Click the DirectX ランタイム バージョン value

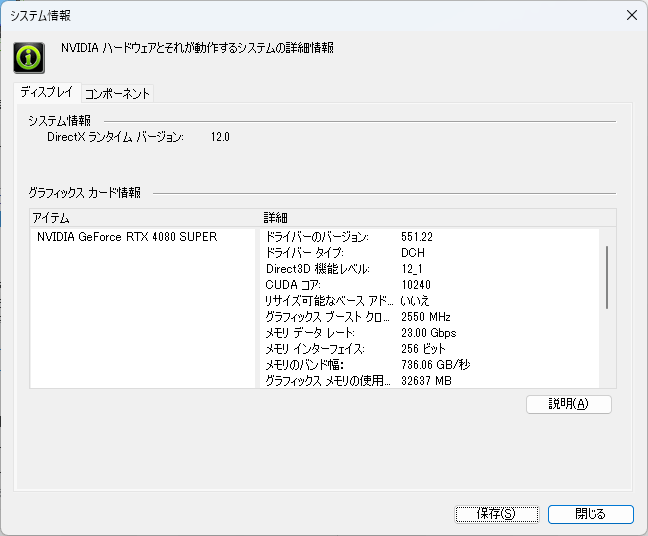[x=220, y=137]
